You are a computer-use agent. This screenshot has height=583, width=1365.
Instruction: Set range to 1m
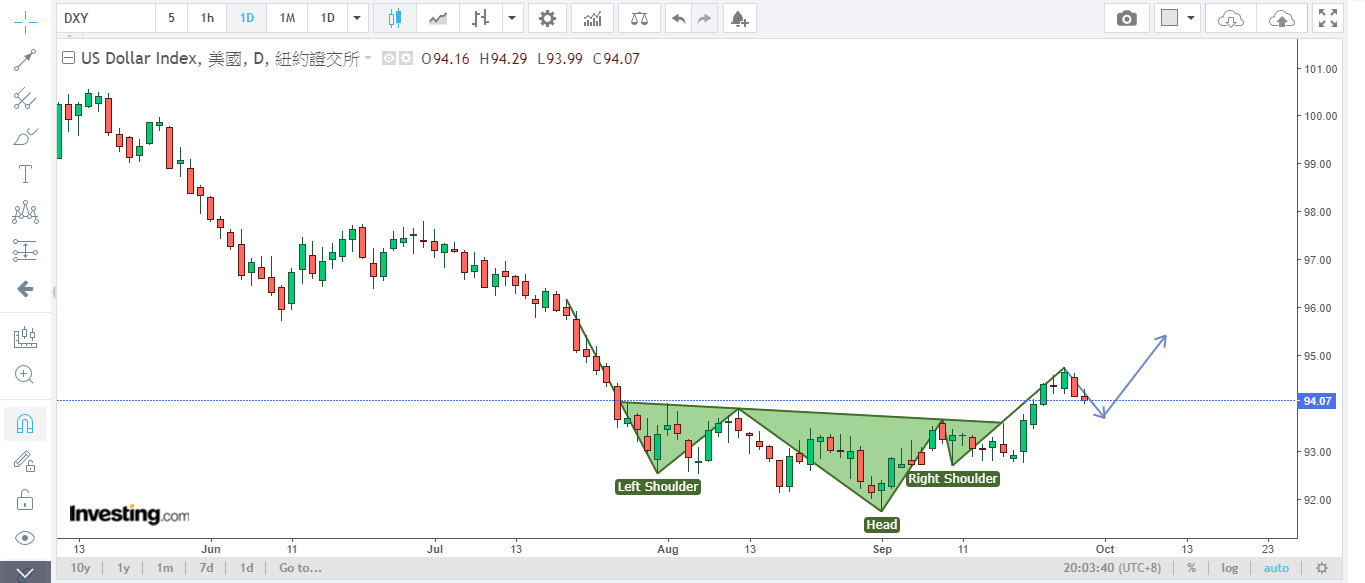pos(164,568)
